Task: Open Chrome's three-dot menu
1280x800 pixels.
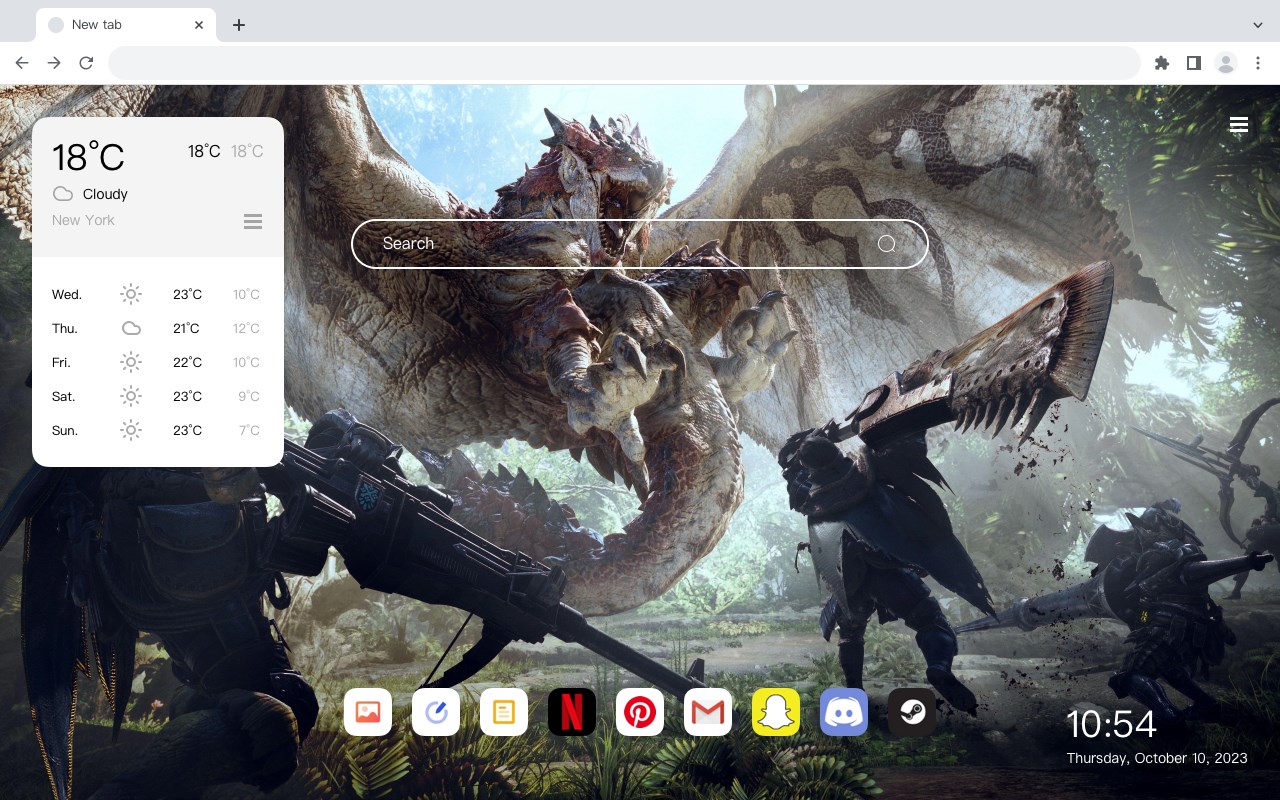Action: click(x=1258, y=63)
